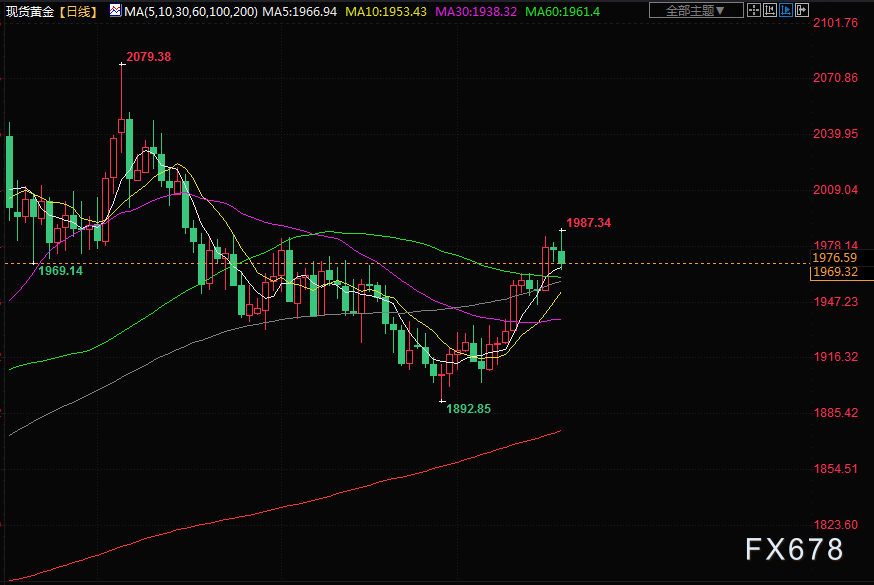Click the 1987.34 recent high label
Screen dimensions: 874x585
pos(589,223)
